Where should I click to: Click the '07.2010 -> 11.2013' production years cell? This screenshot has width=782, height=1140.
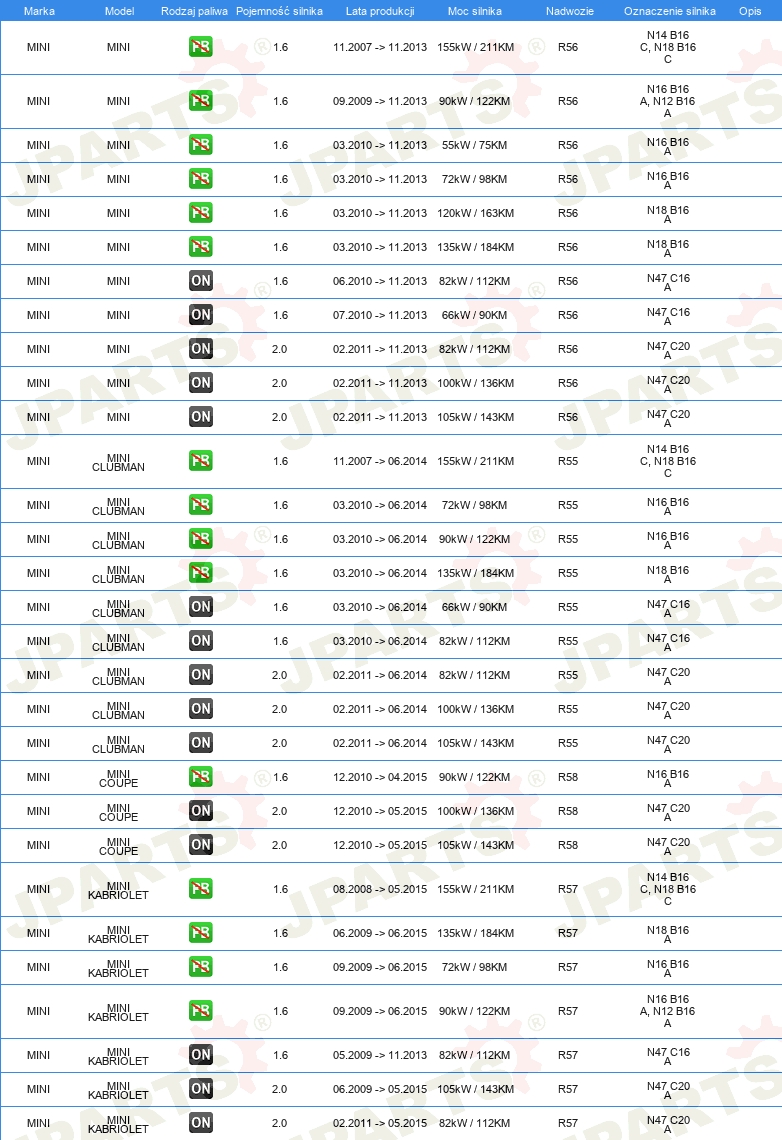point(380,316)
